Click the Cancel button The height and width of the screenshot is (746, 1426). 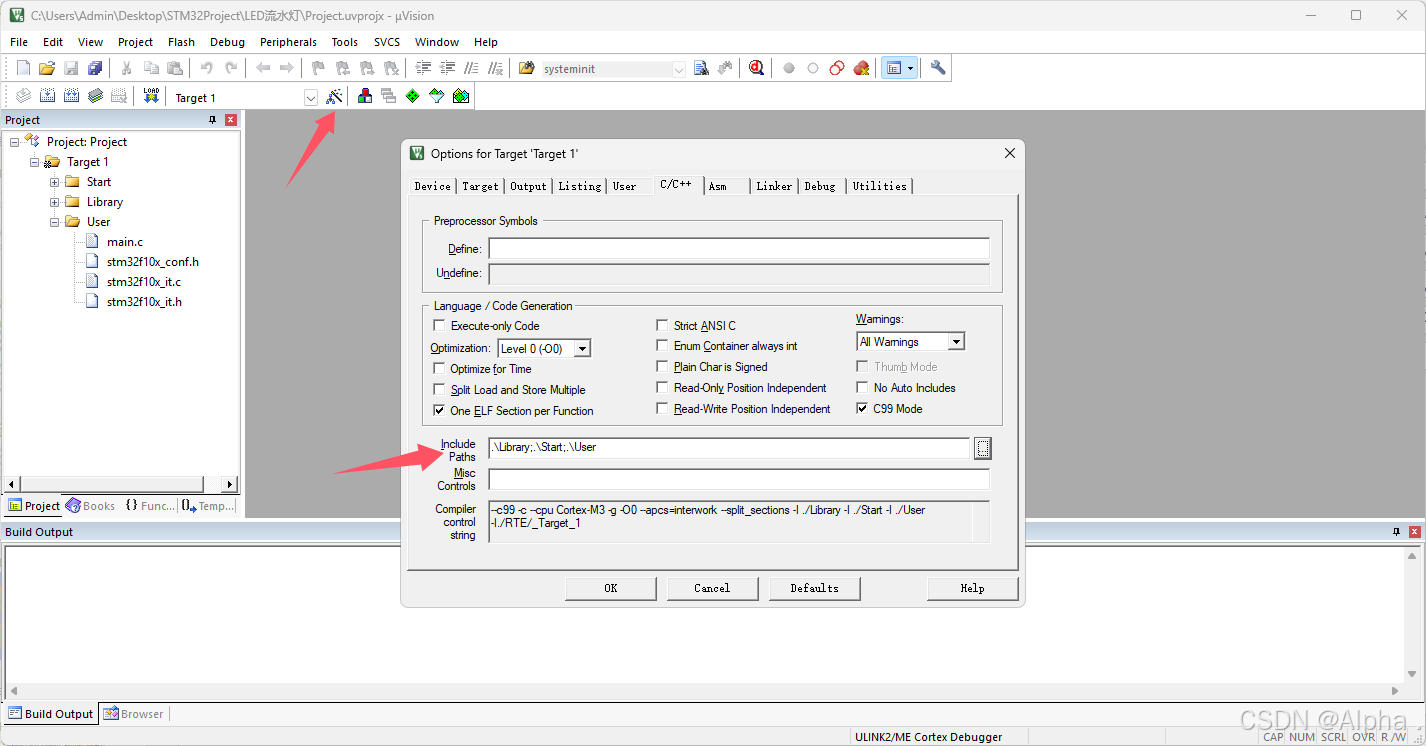pos(712,588)
